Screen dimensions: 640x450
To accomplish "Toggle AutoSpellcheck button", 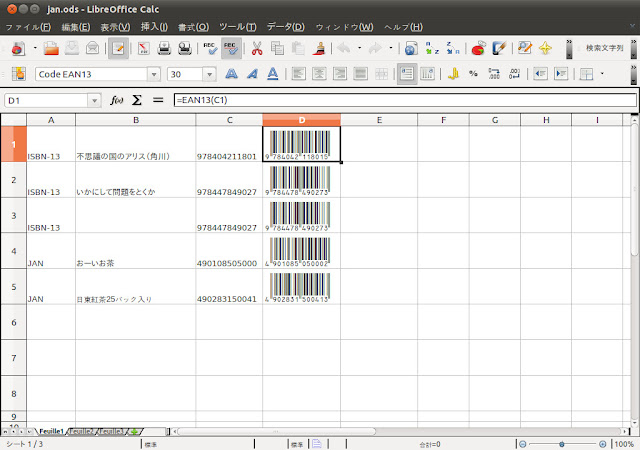I will (x=231, y=49).
